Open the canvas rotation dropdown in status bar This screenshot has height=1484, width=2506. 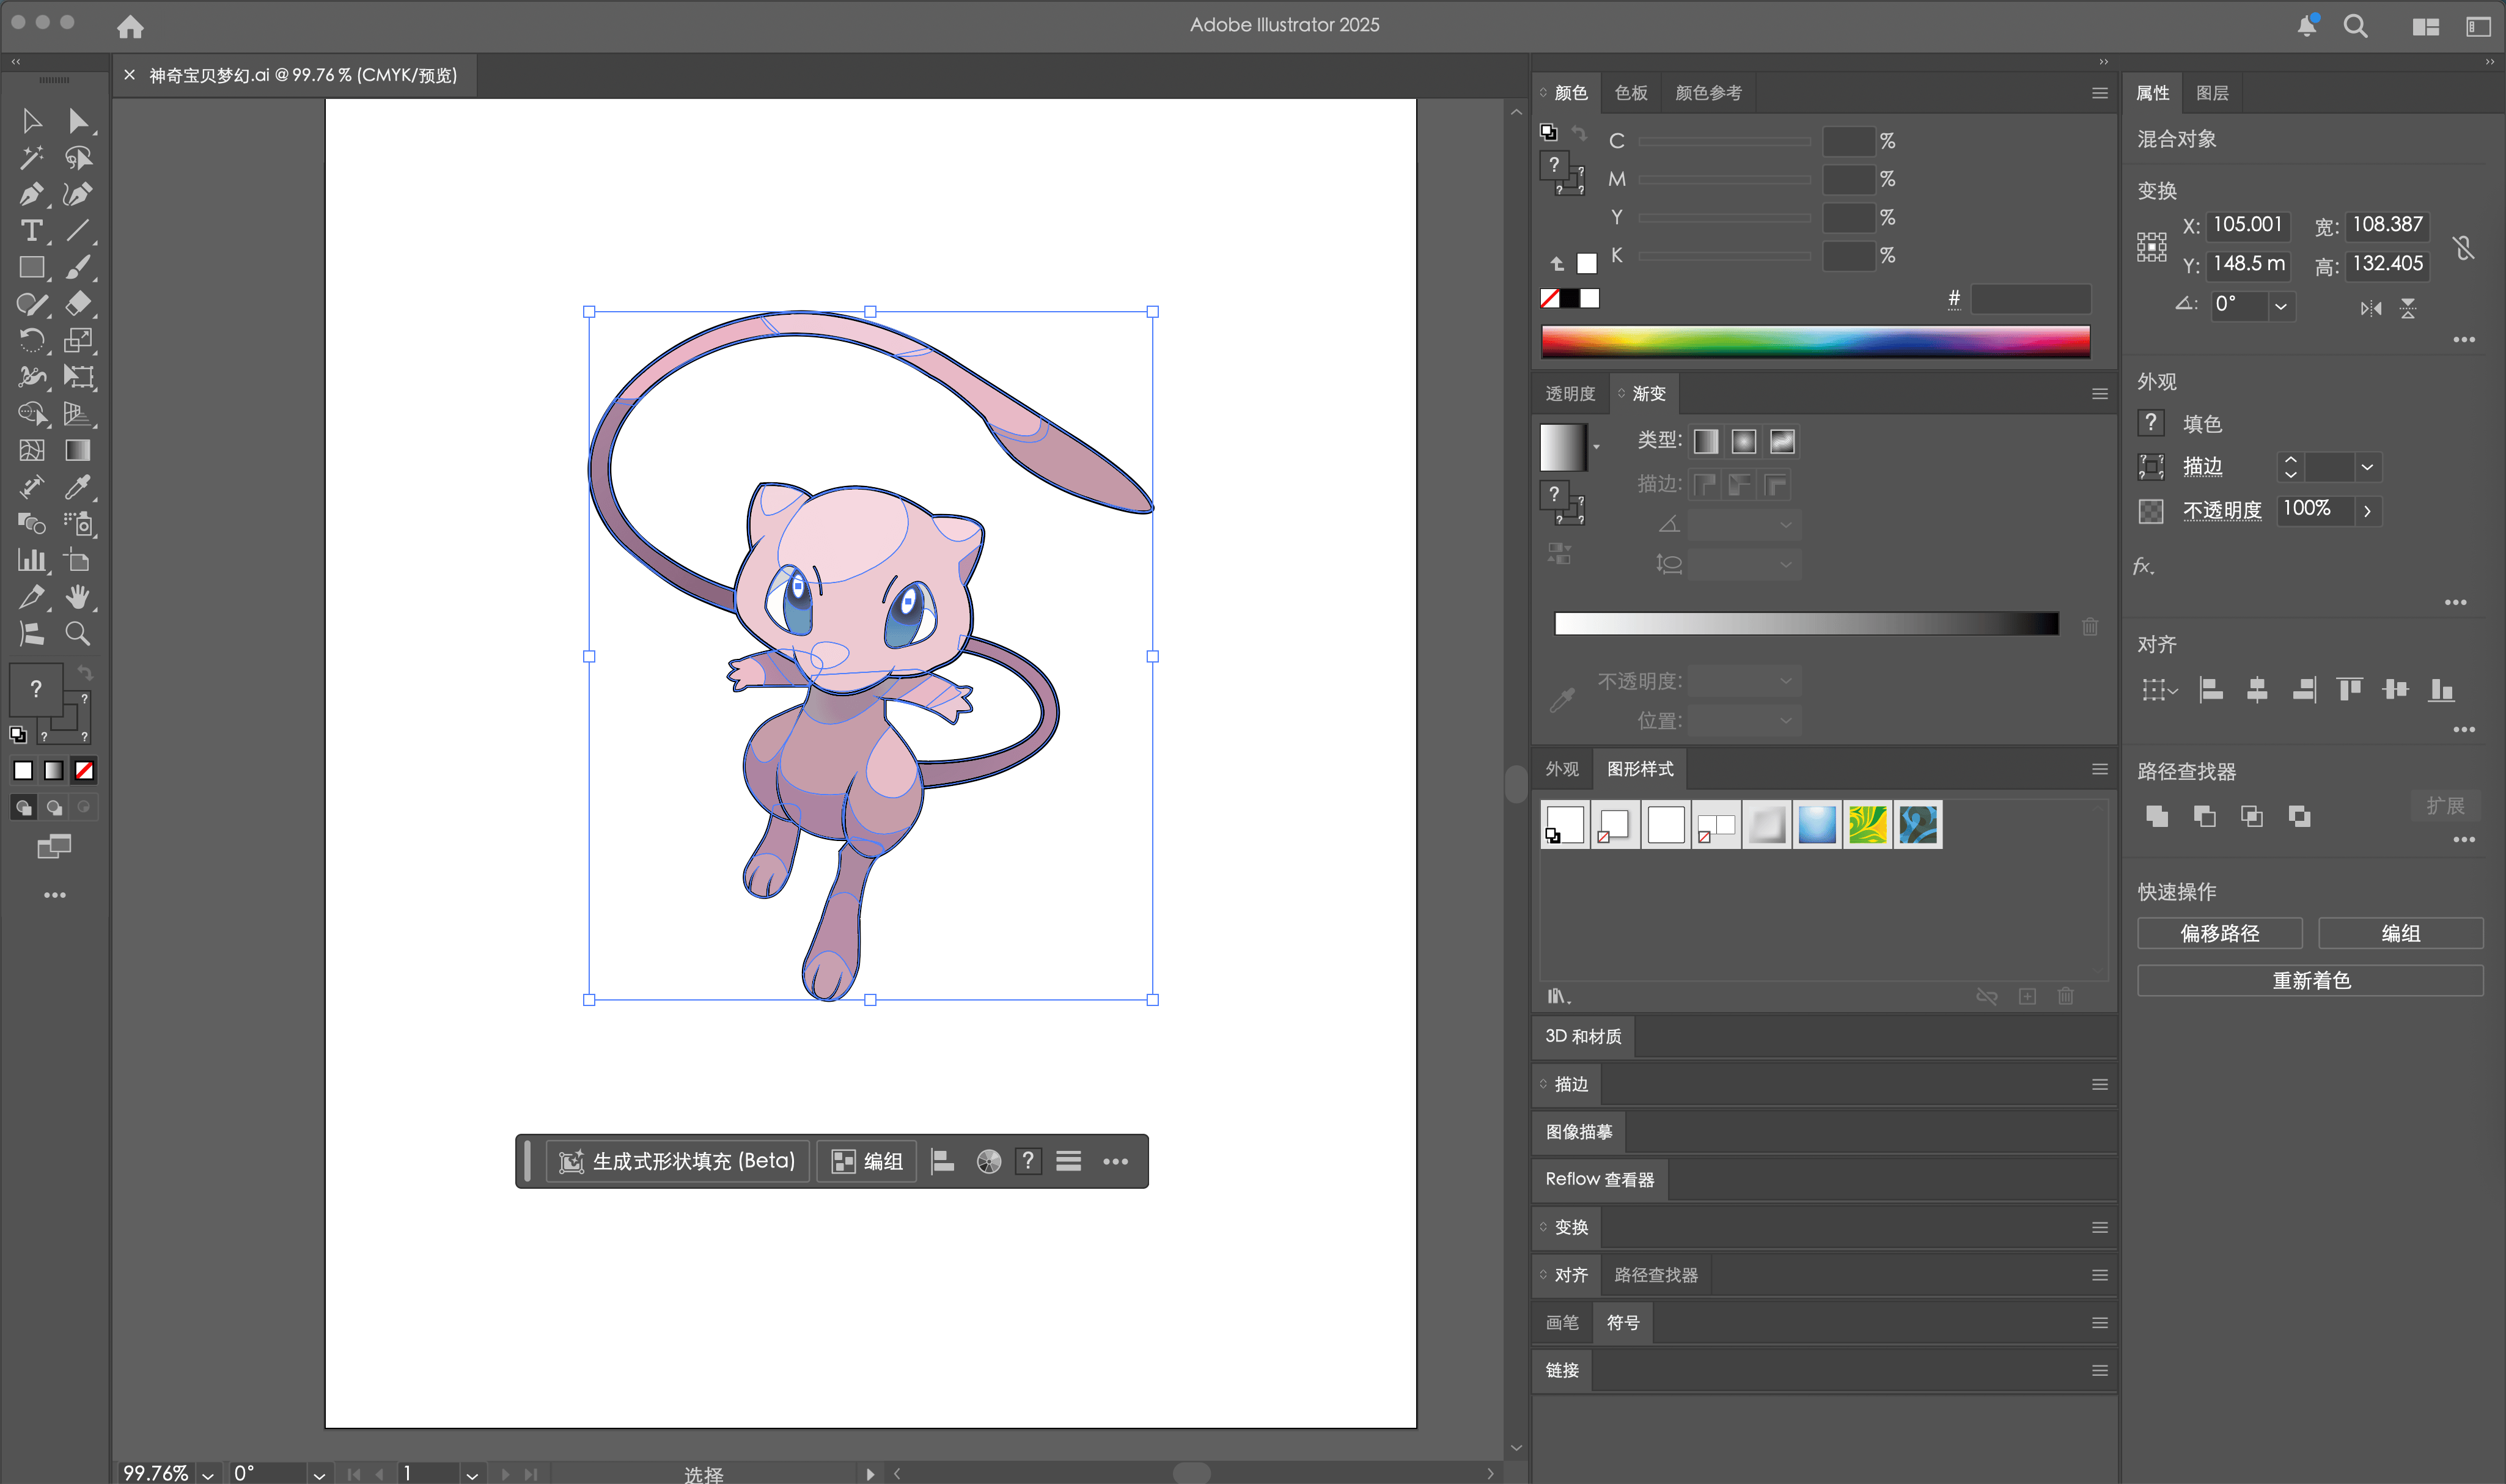tap(319, 1474)
